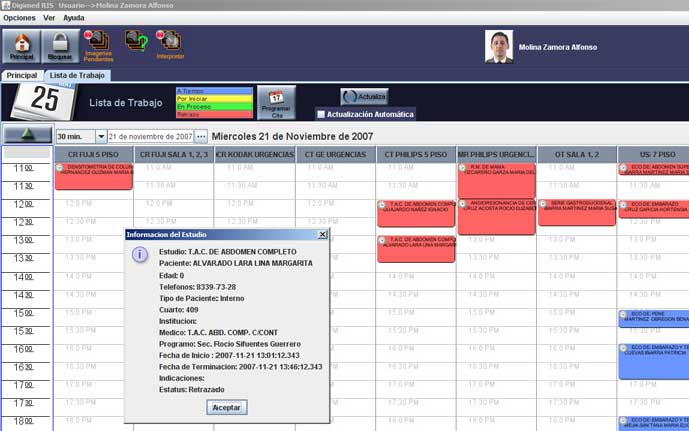Viewport: 689px width, 431px height.
Task: Click the green up arrow button
Action: pos(27,135)
